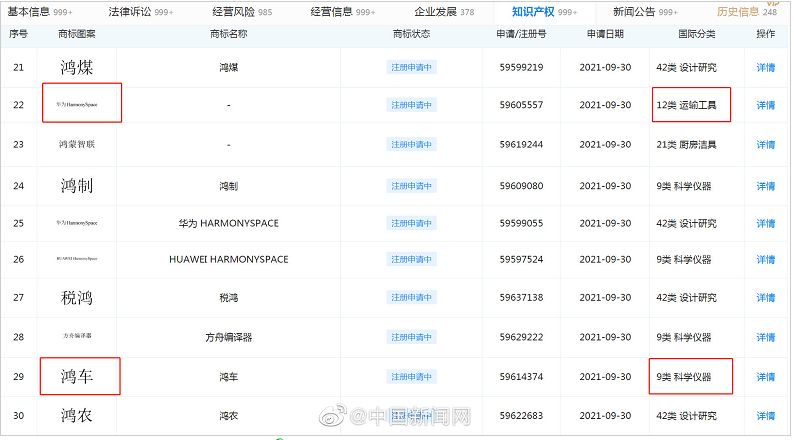This screenshot has height=440, width=794.
Task: Click the 鸿制 trademark image
Action: (x=76, y=186)
